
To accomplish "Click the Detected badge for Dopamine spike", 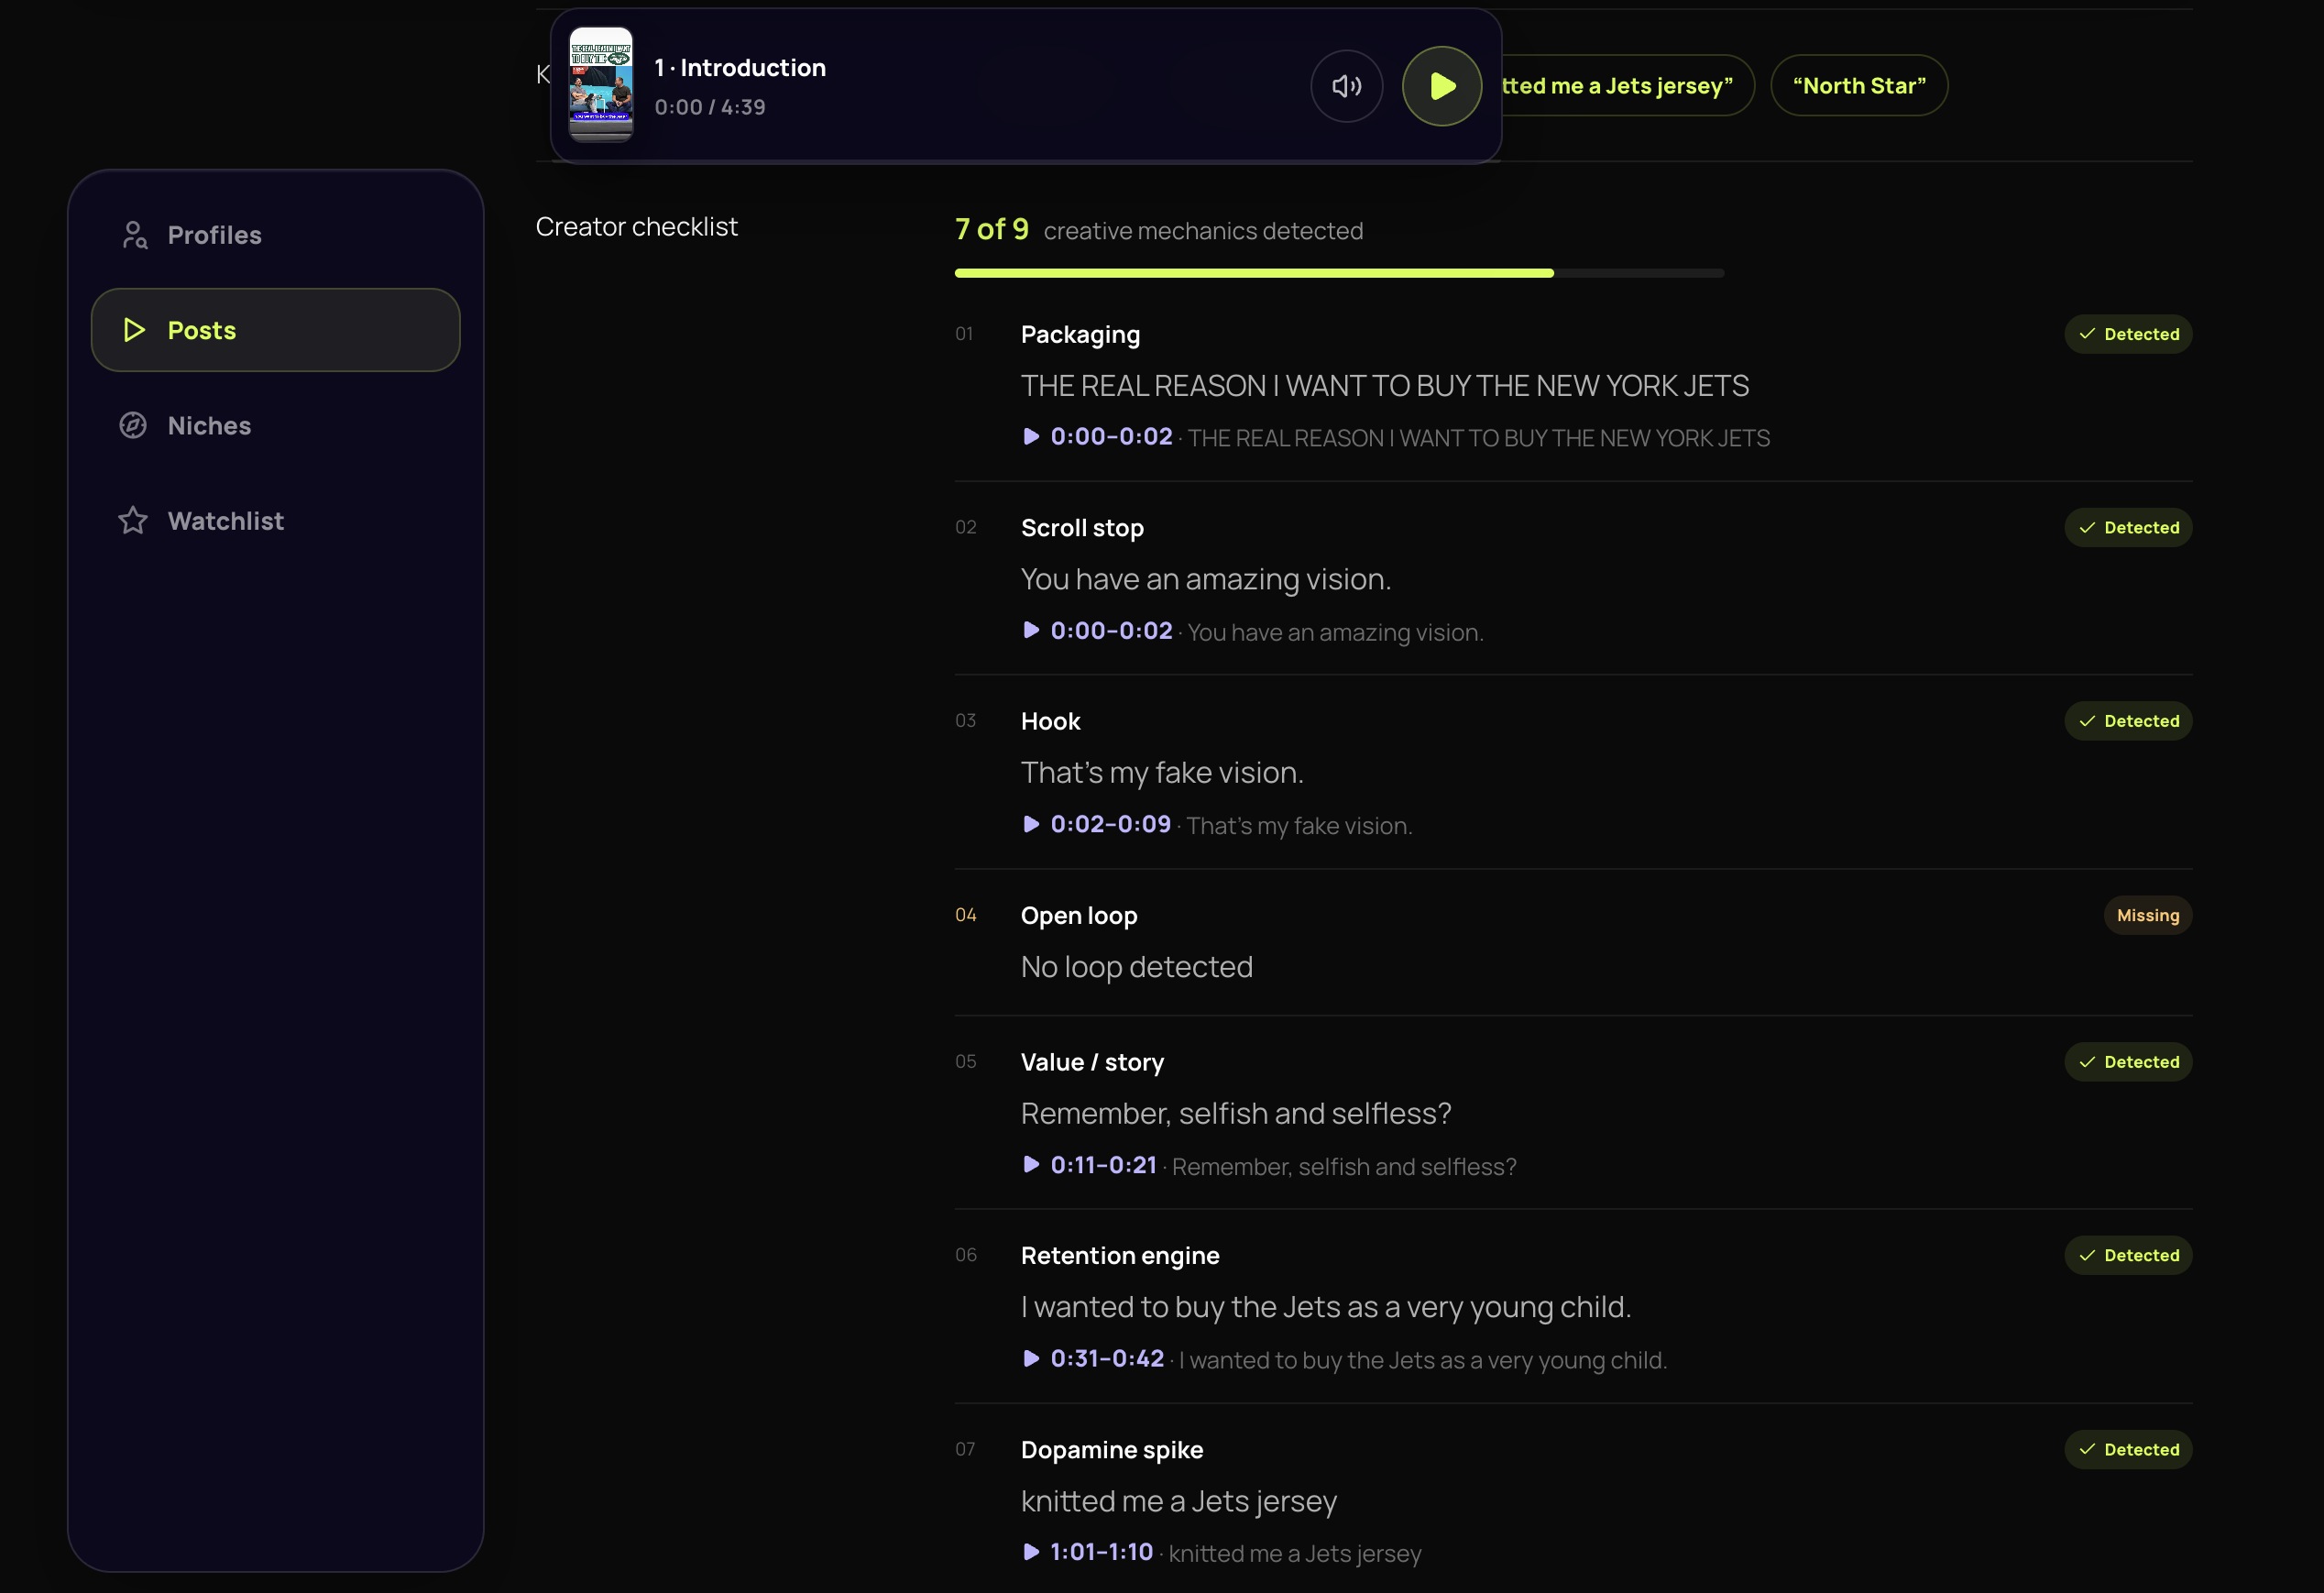I will click(x=2128, y=1449).
